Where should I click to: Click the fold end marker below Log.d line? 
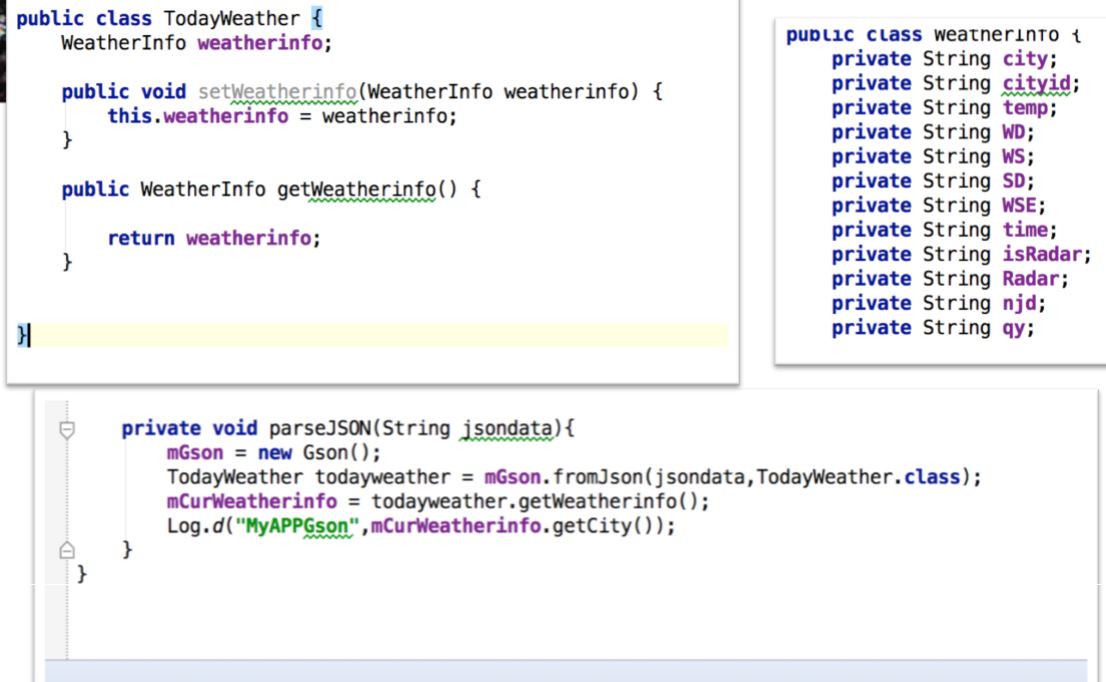tap(67, 550)
